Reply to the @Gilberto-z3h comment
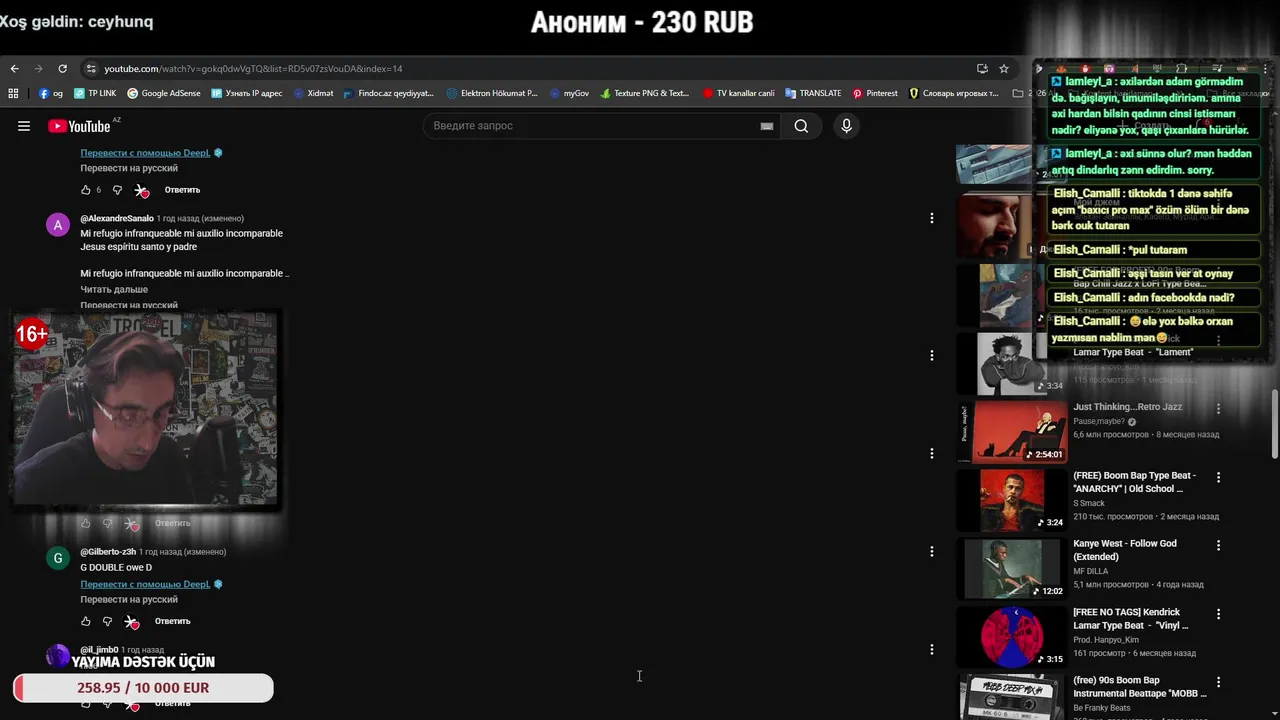 click(x=172, y=621)
